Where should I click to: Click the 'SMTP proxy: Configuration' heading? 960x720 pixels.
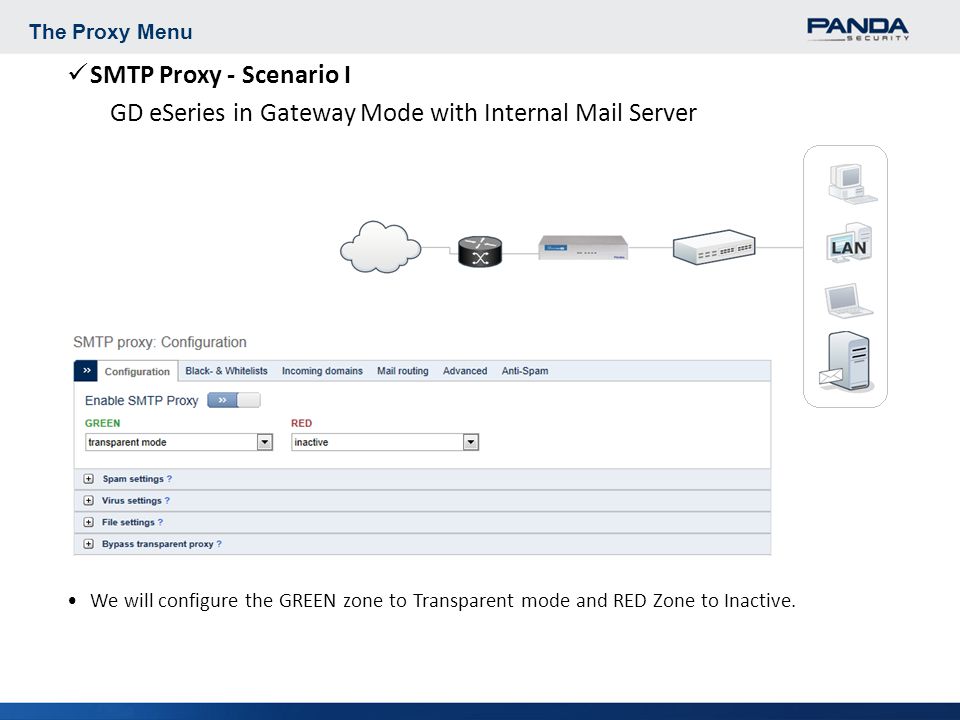pyautogui.click(x=160, y=342)
